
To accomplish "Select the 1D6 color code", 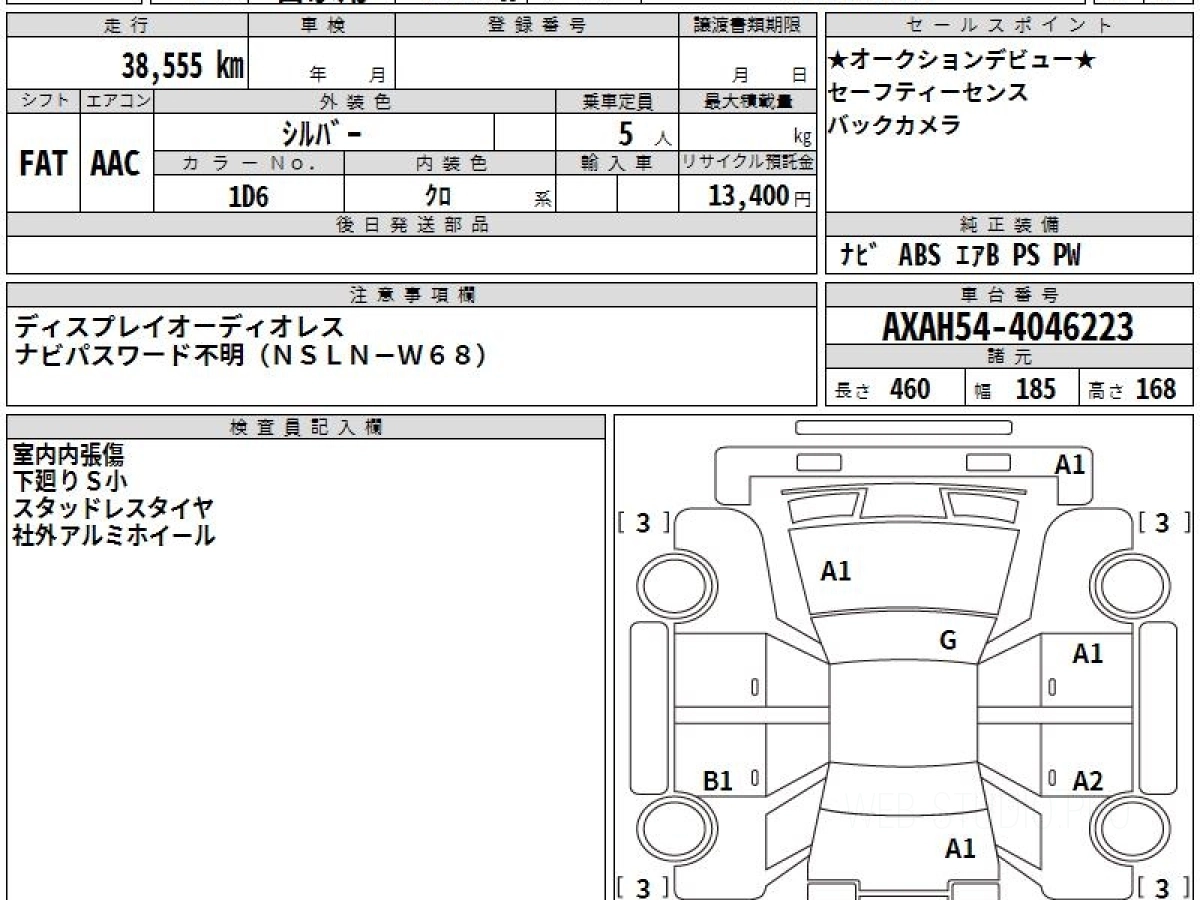I will pos(249,197).
